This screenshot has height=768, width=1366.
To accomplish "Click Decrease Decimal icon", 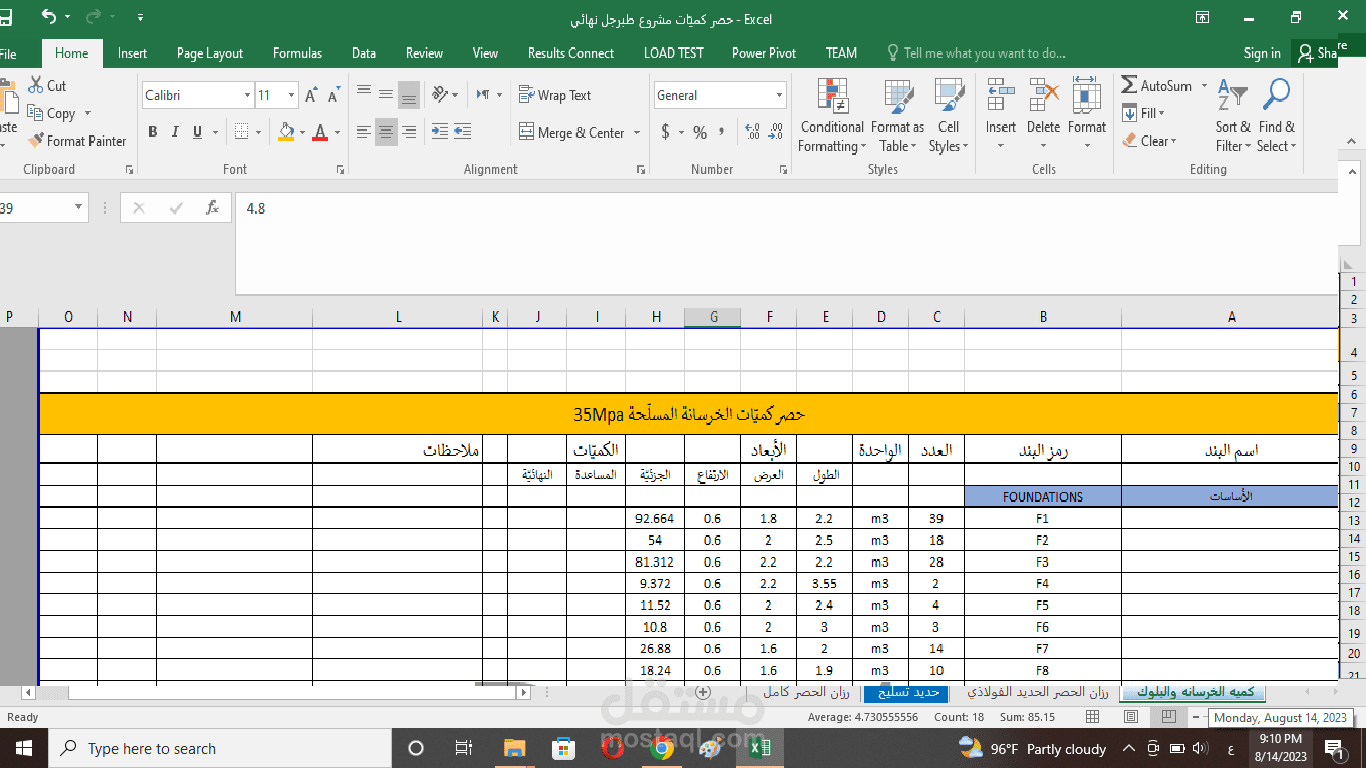I will (775, 132).
